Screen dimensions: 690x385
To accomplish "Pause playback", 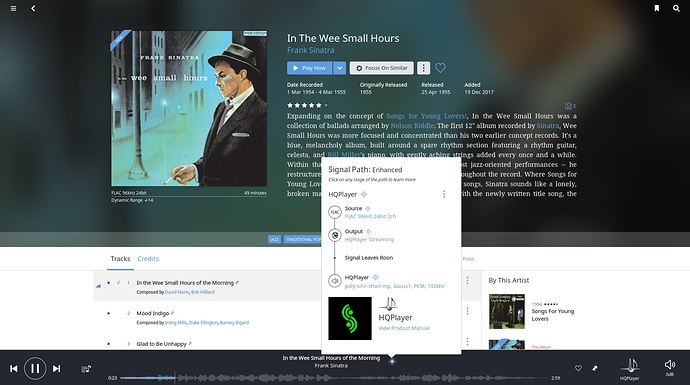I will coord(35,368).
